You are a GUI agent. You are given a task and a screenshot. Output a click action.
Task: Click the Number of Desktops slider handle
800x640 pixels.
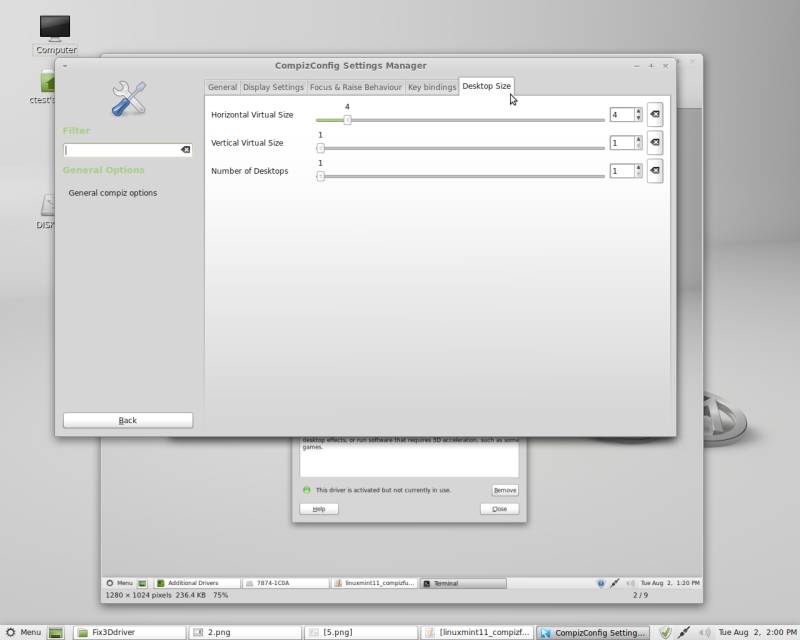320,176
